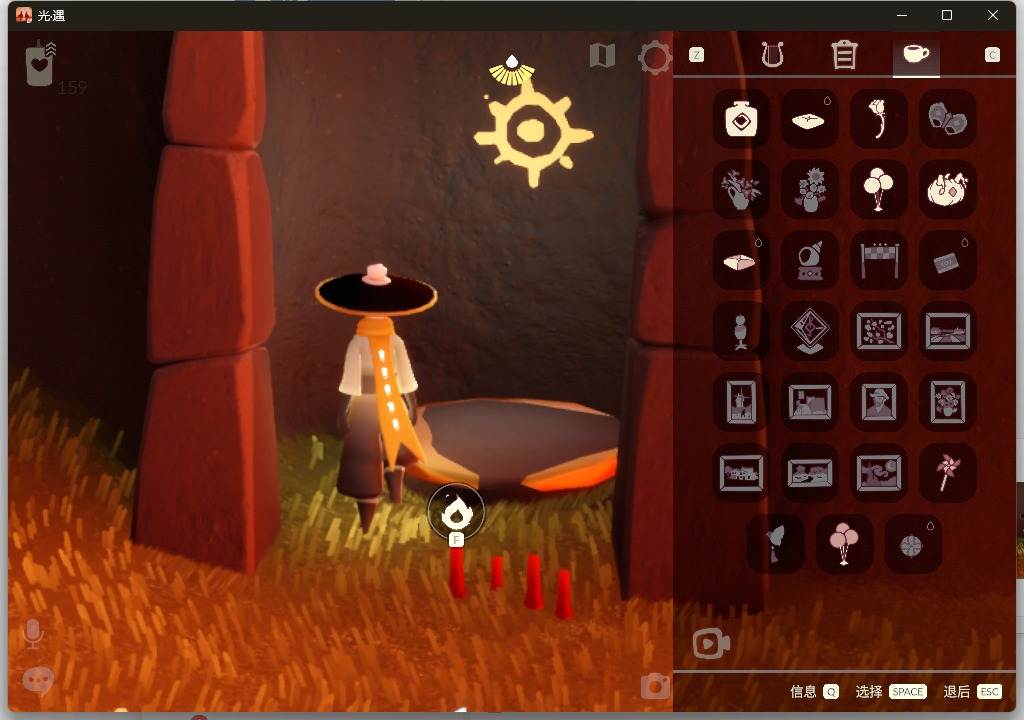Pick the windmill framed painting
Screen dimensions: 1024x720
[x=741, y=401]
